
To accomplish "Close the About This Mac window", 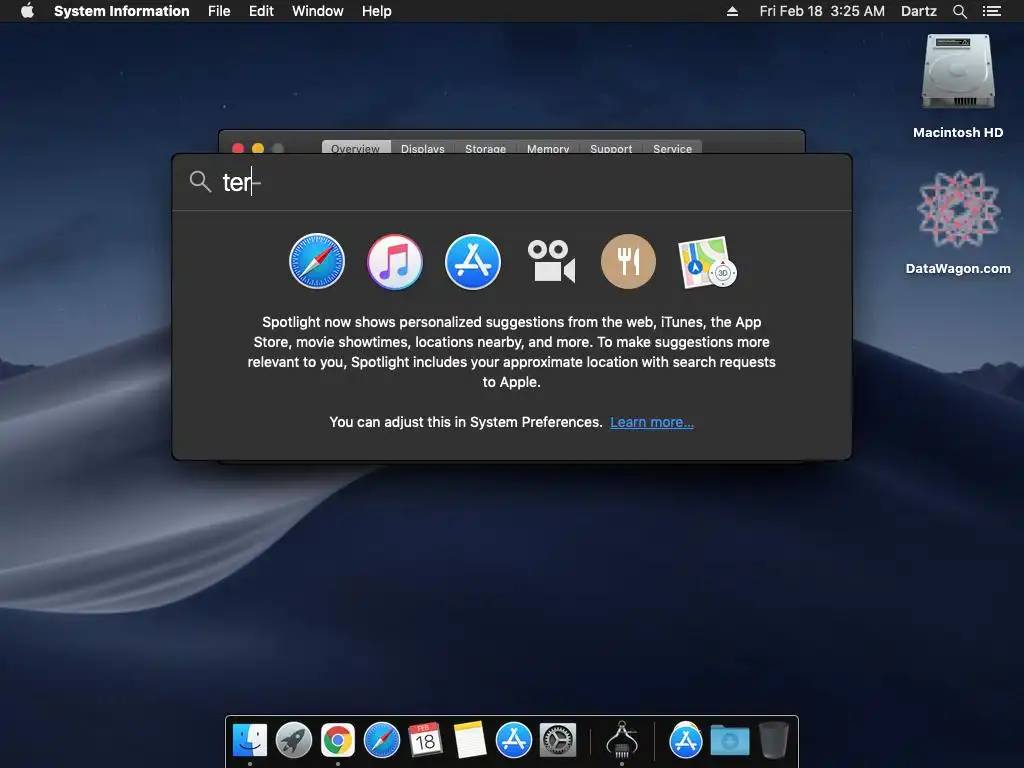I will pos(238,148).
